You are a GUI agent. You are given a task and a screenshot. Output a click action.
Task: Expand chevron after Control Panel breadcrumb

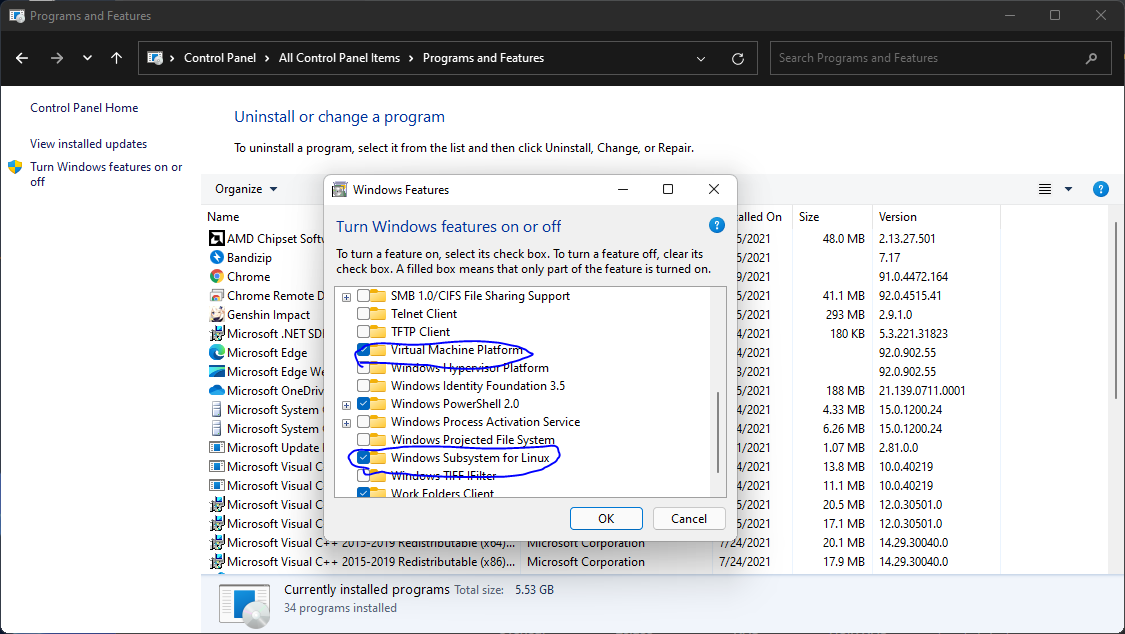click(x=267, y=58)
